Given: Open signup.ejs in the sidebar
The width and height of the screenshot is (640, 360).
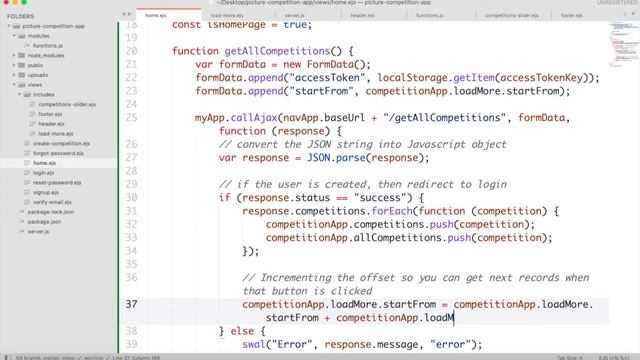Looking at the screenshot, I should pos(46,193).
